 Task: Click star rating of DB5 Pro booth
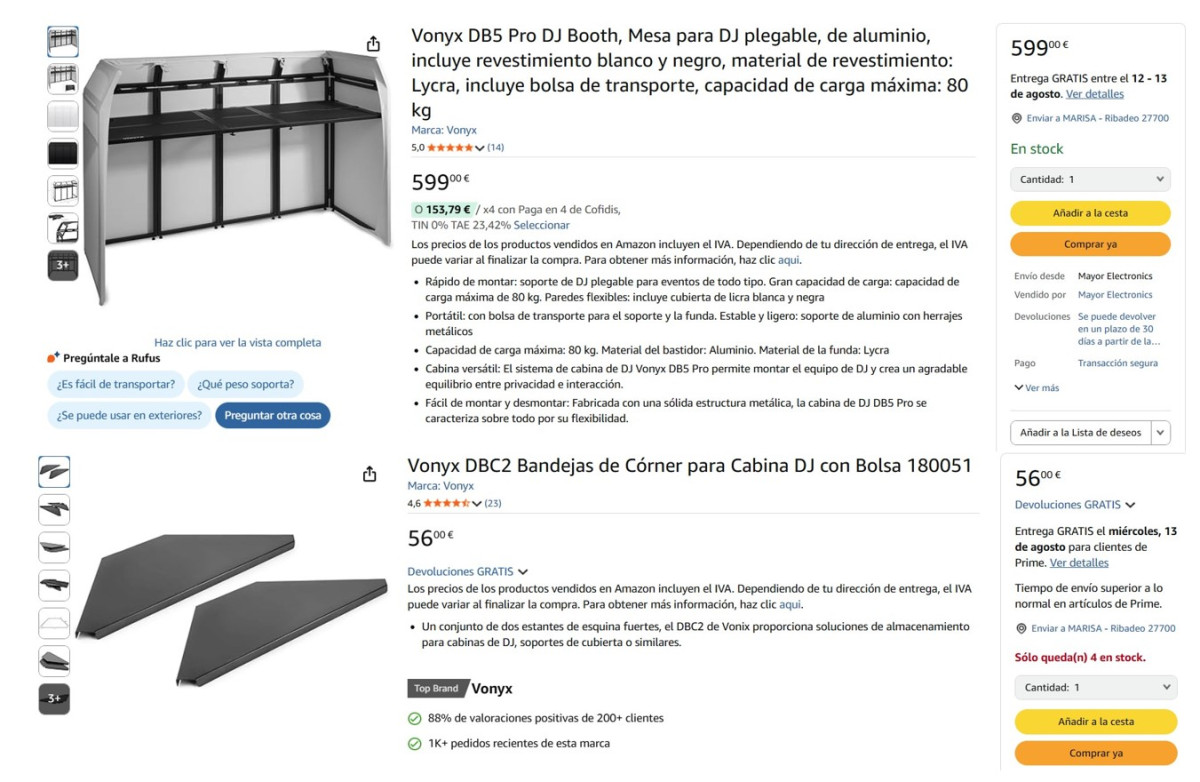pos(449,148)
